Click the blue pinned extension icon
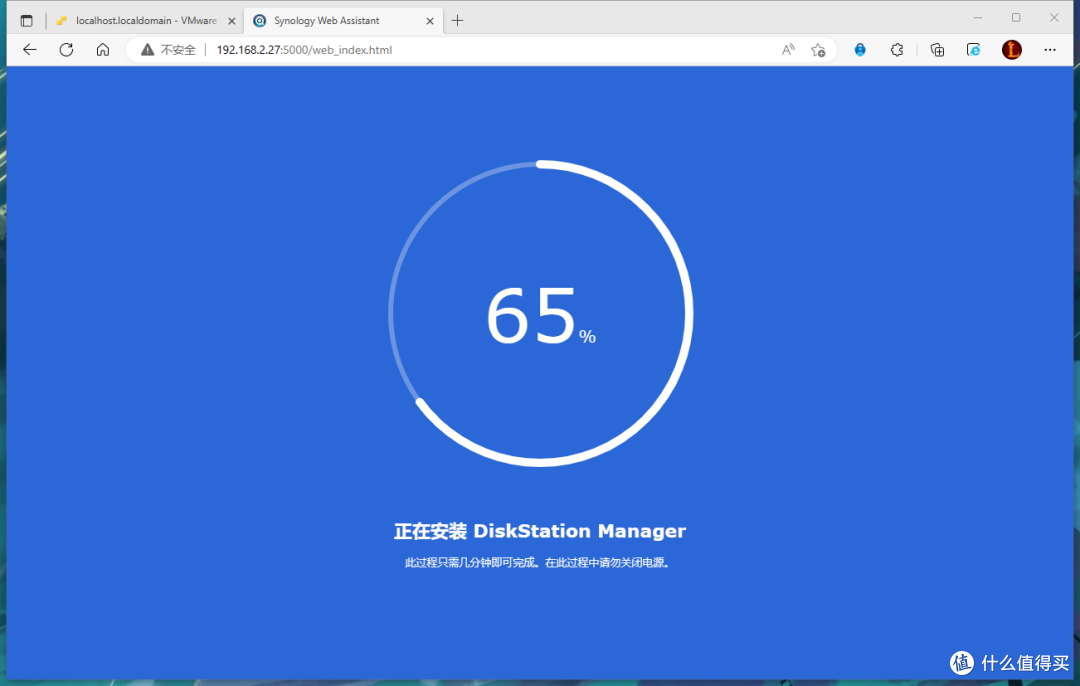The image size is (1080, 686). tap(859, 49)
